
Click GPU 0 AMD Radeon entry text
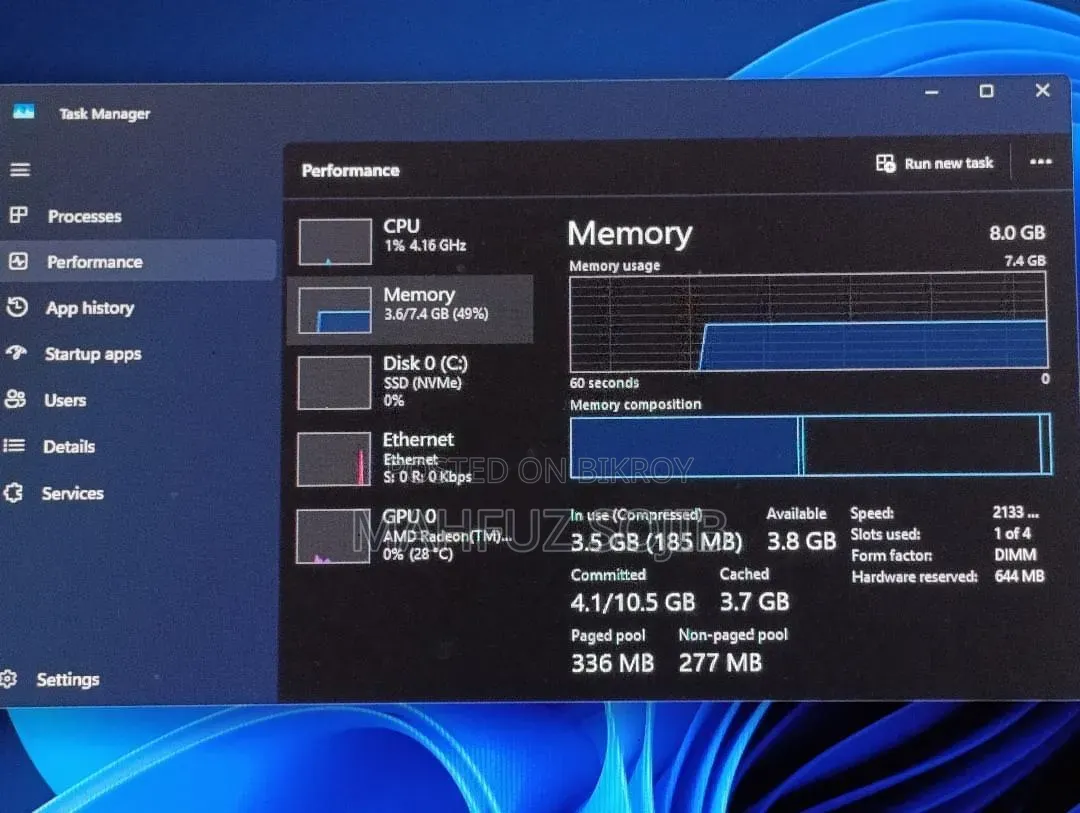(447, 535)
